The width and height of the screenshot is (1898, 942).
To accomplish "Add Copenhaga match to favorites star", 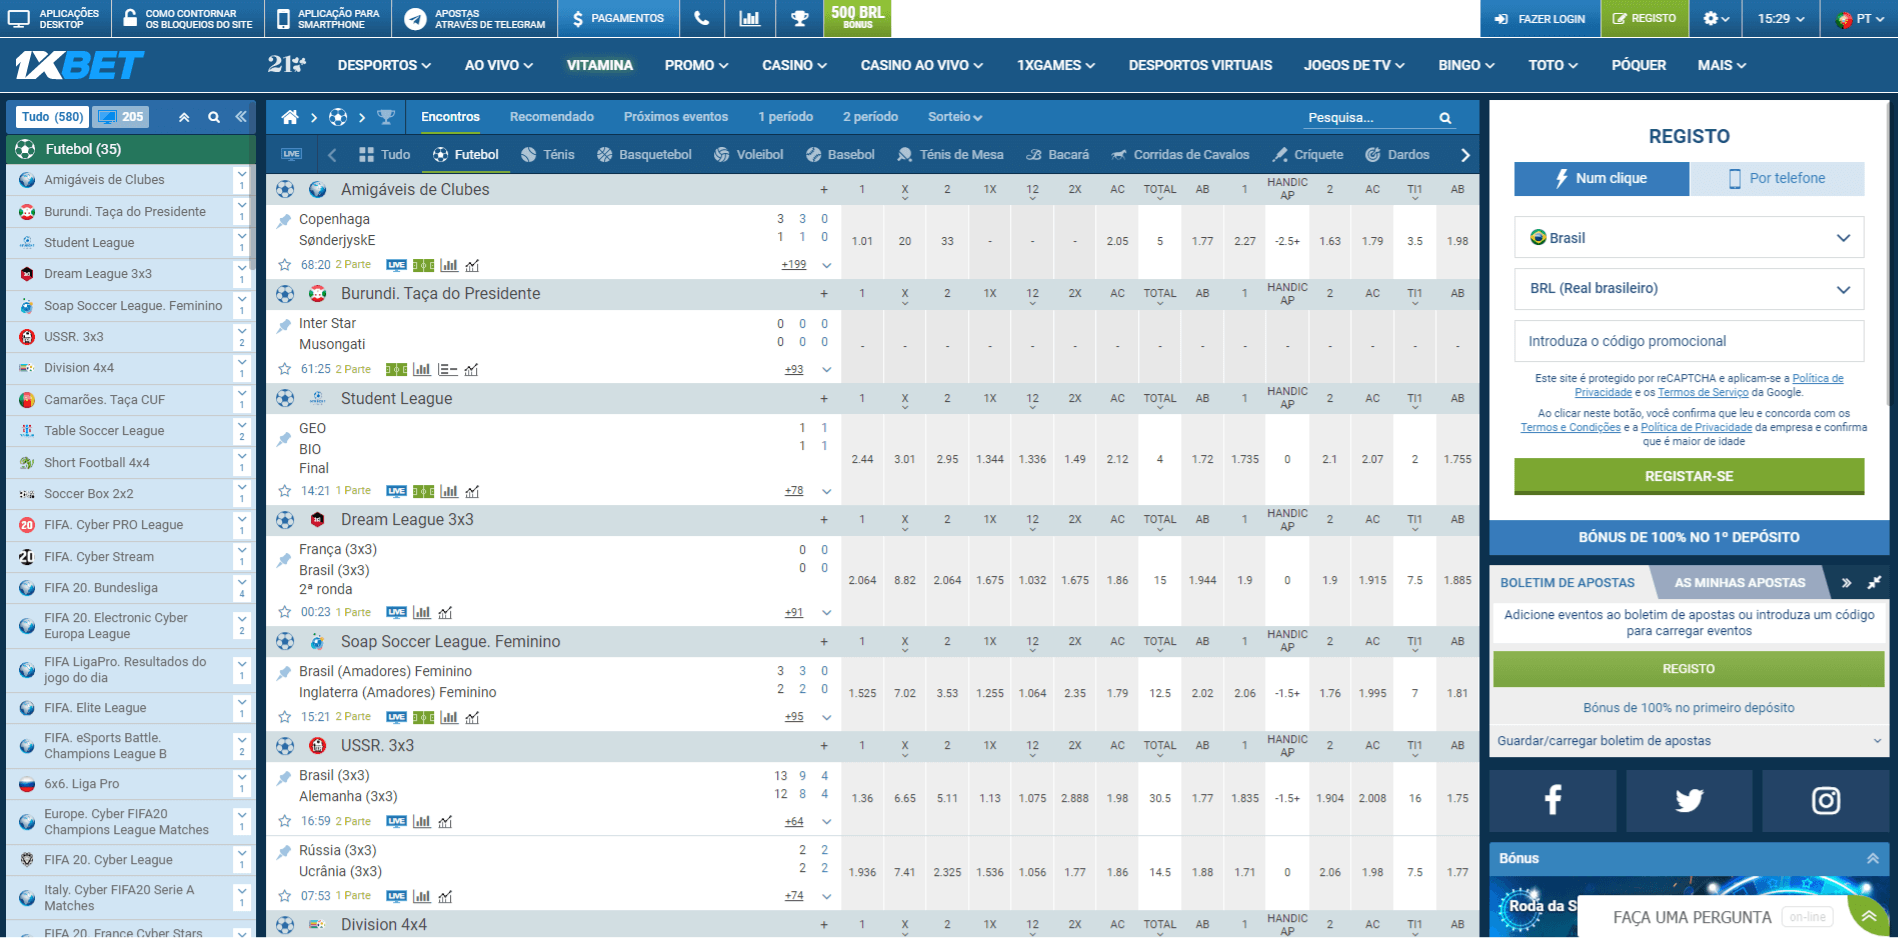I will 285,265.
